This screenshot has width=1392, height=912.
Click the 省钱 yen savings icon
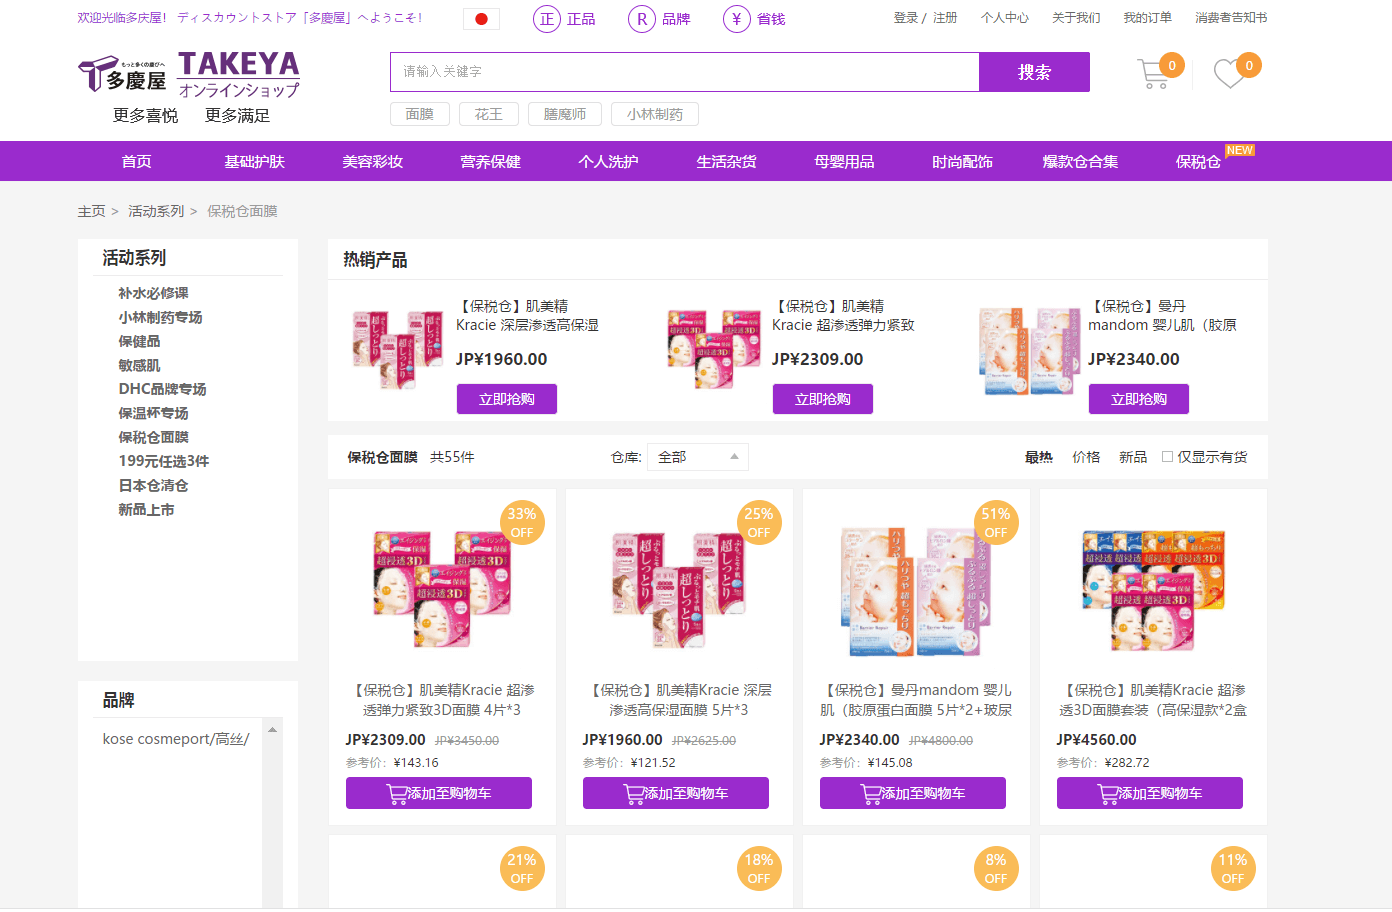(x=737, y=19)
